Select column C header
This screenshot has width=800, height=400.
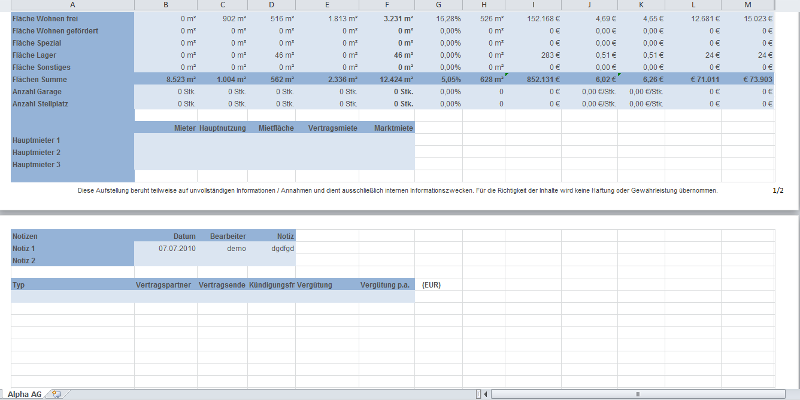click(222, 5)
